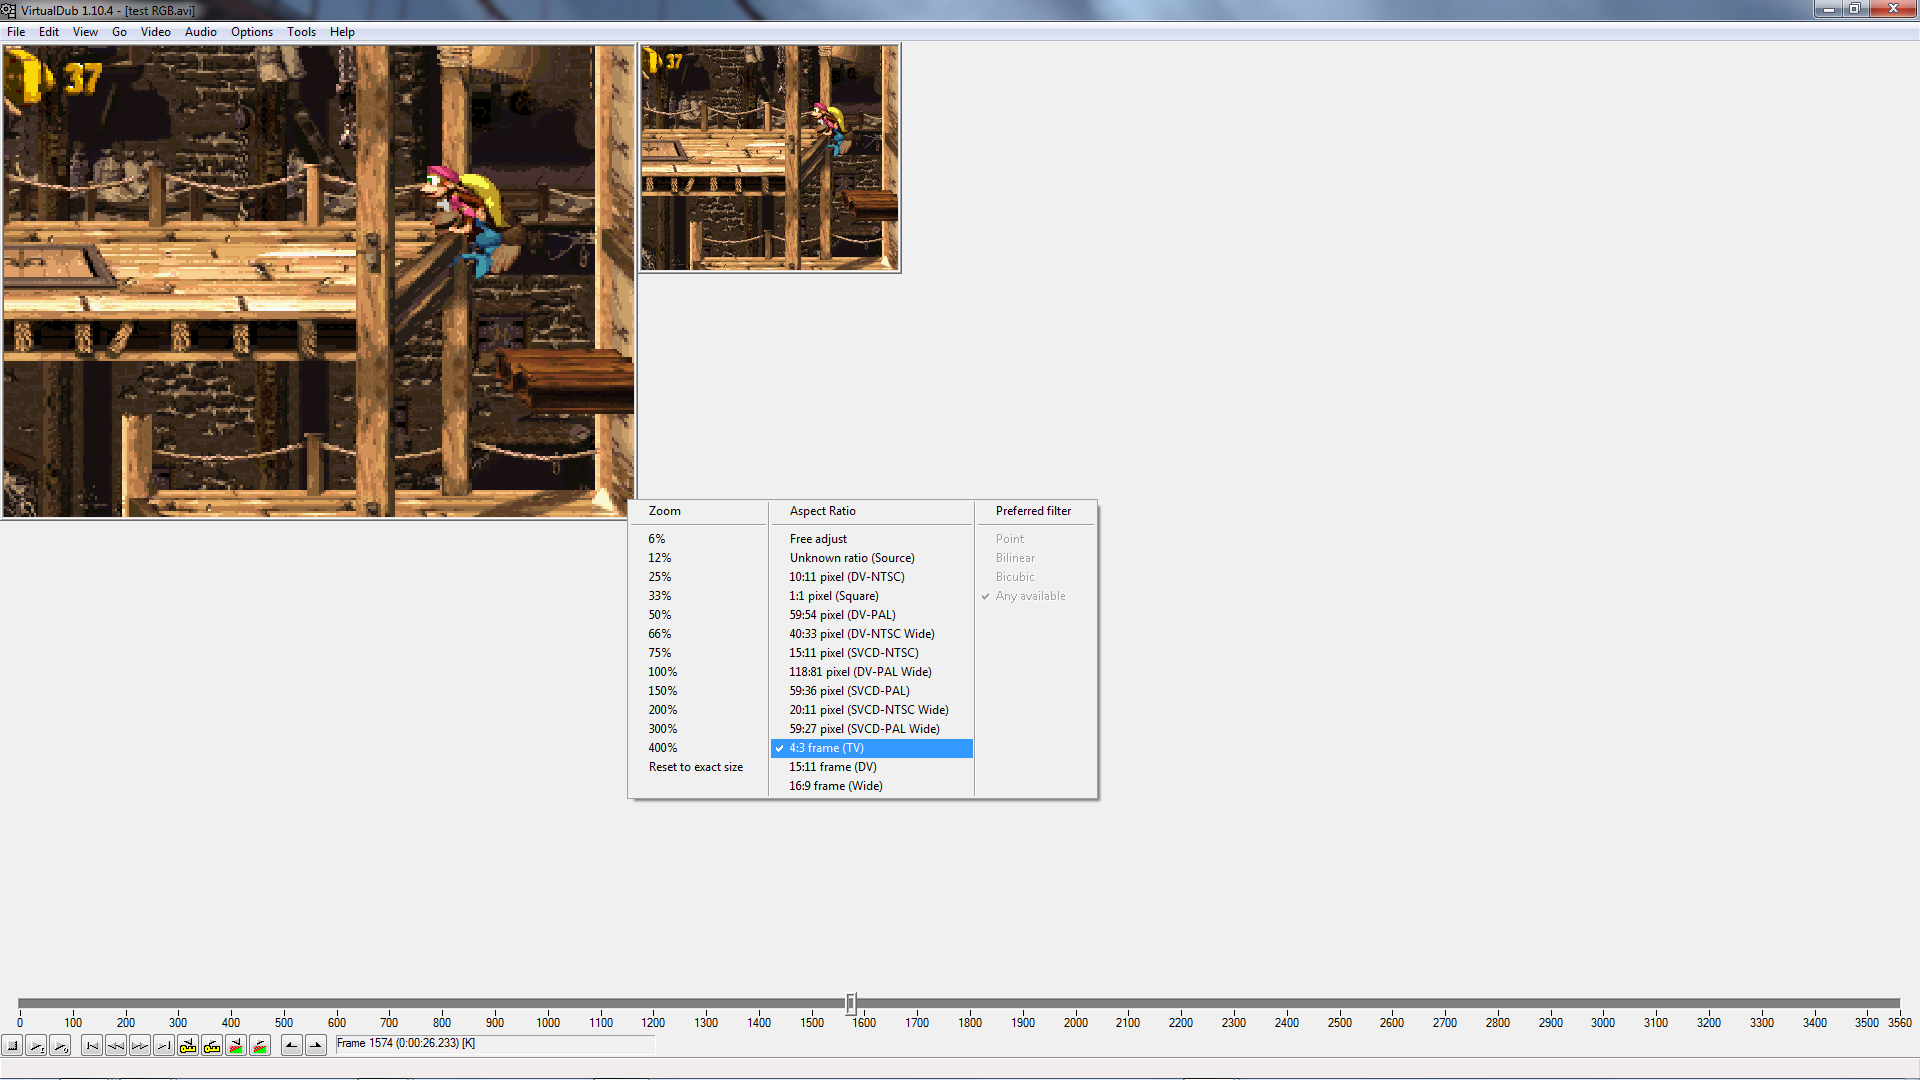Scan backward for previous scene change
This screenshot has width=1920, height=1080.
236,1045
